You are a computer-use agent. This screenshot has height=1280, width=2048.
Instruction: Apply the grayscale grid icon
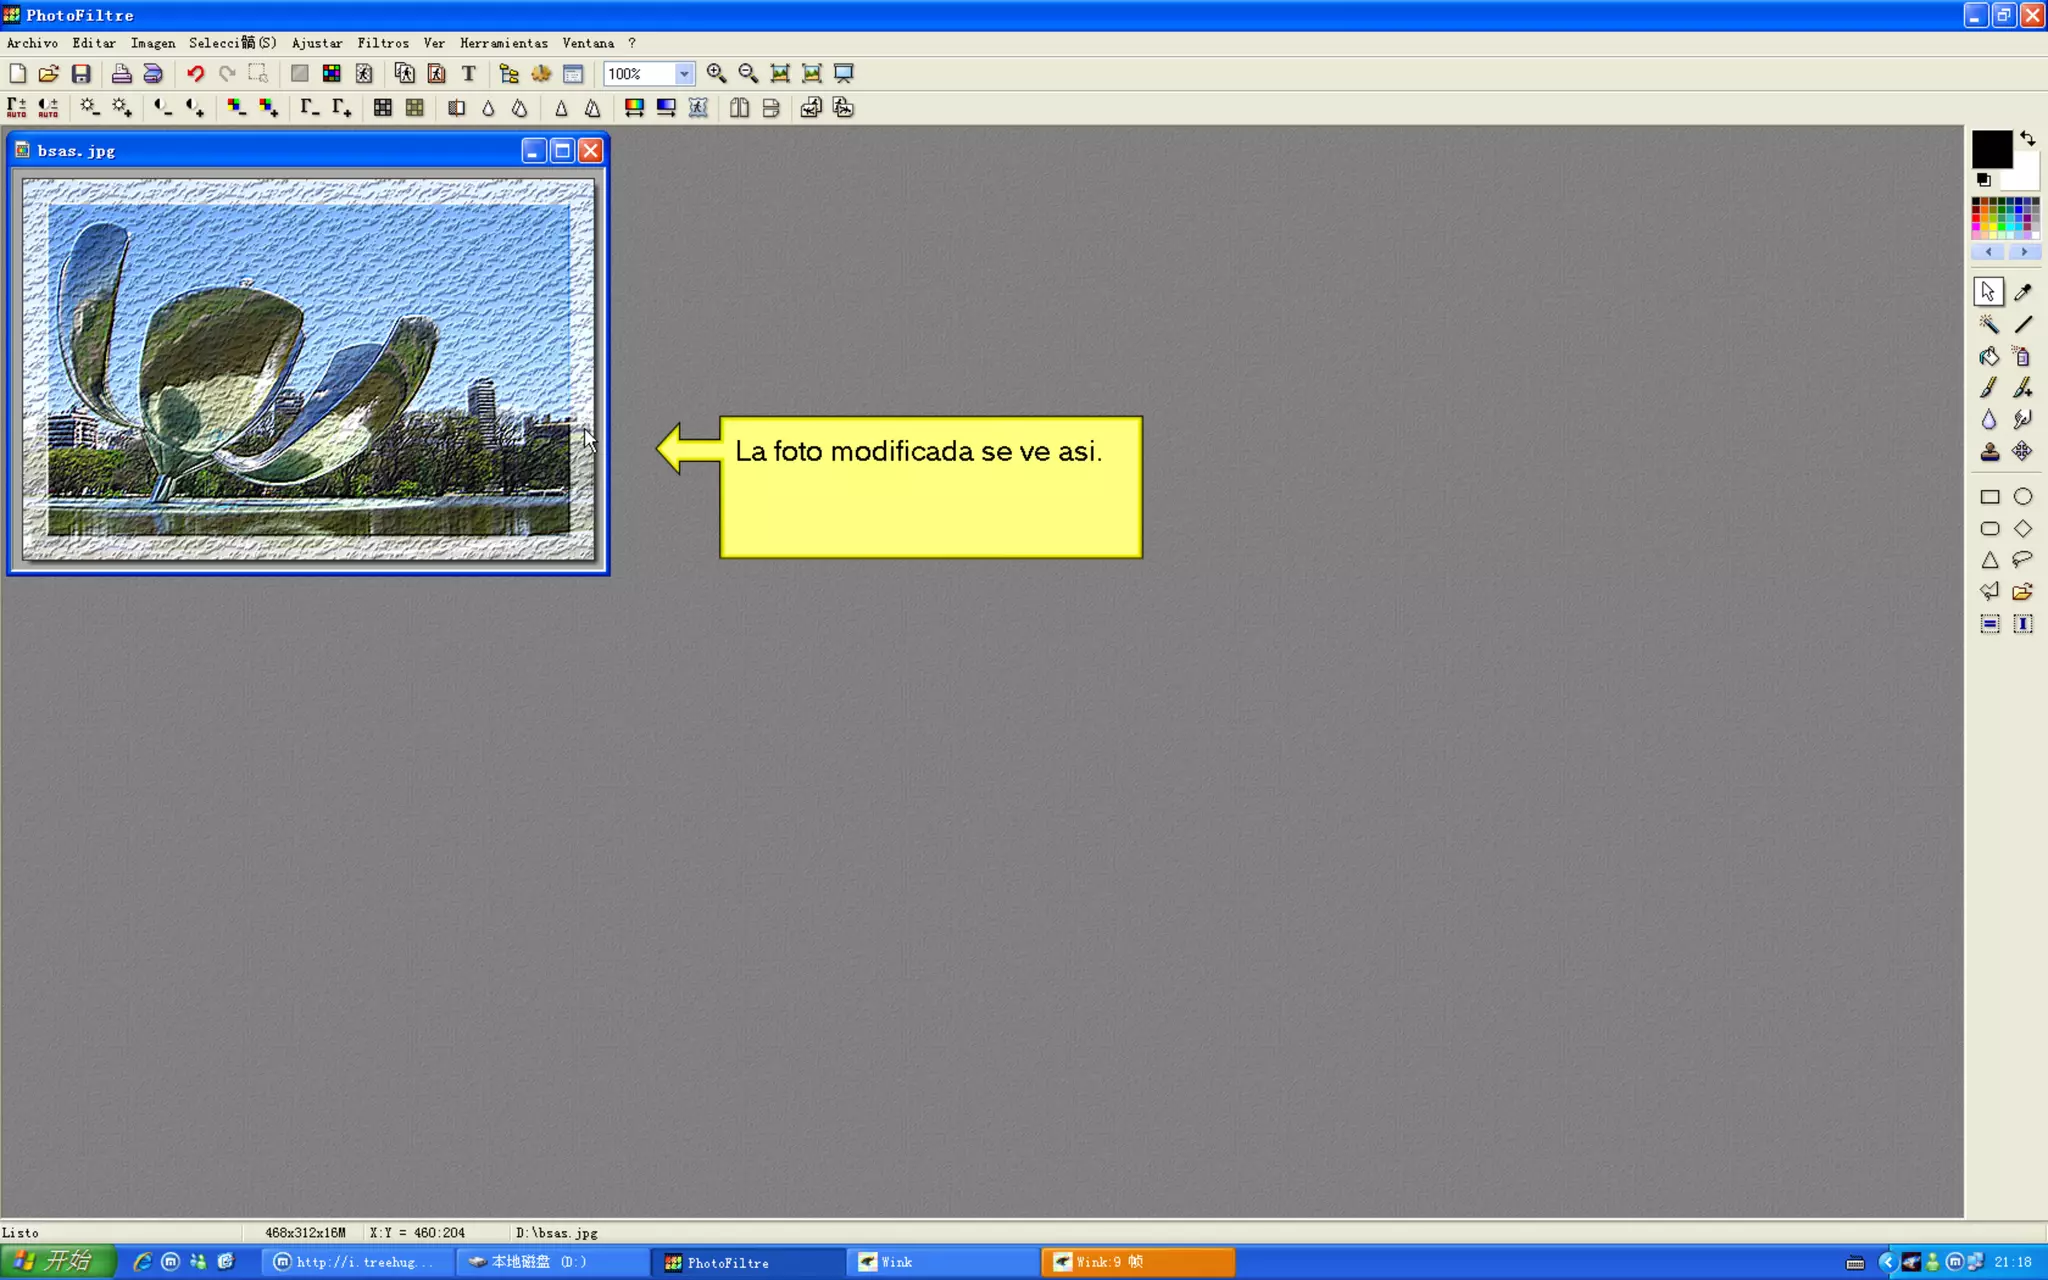point(382,108)
